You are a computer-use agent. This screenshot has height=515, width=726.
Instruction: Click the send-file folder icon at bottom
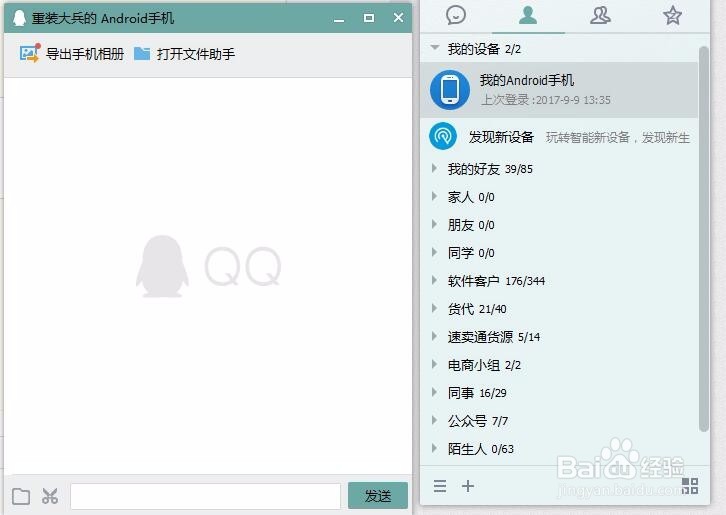(21, 496)
